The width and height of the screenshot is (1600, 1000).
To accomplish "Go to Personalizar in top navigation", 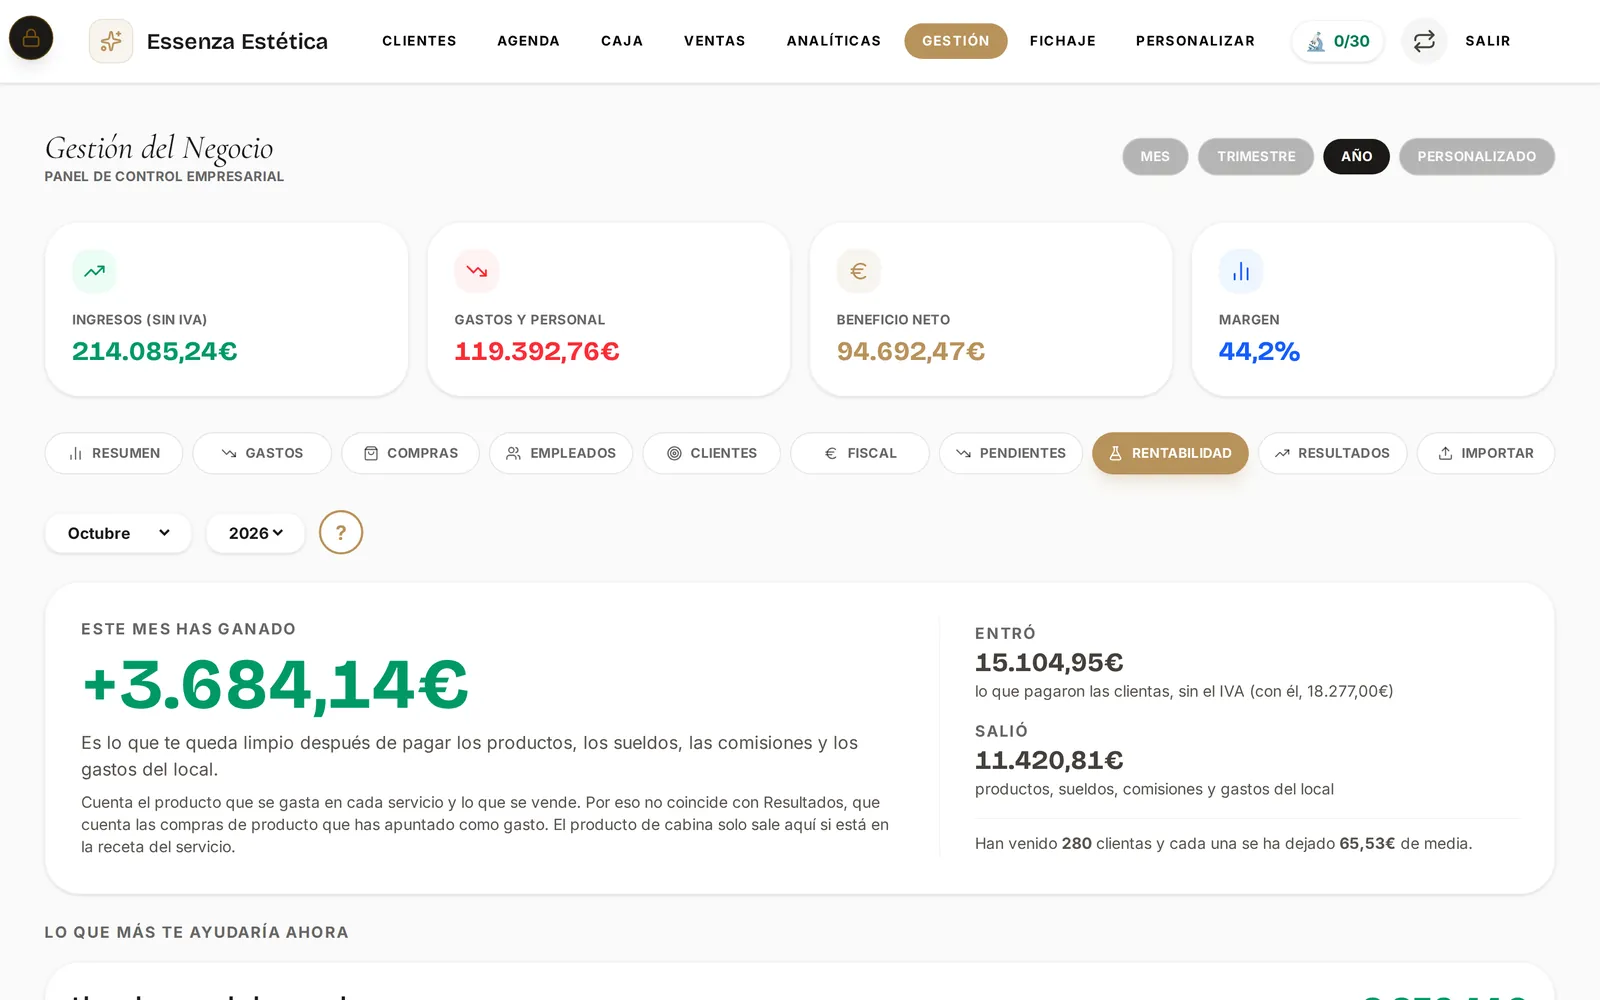I will tap(1195, 41).
